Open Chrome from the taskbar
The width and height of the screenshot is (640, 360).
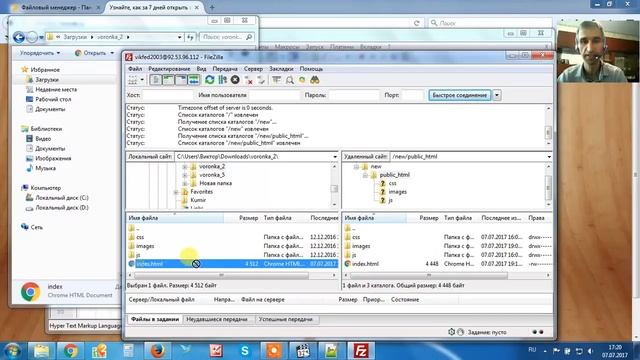70,351
